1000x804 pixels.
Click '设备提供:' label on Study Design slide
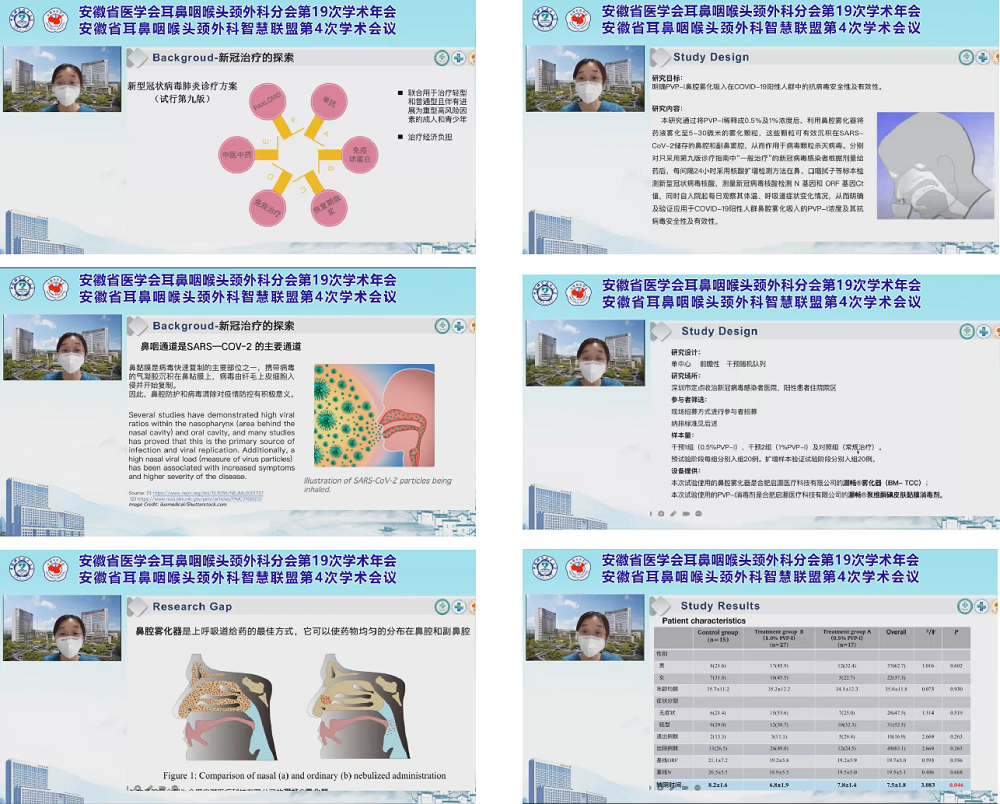[x=686, y=471]
